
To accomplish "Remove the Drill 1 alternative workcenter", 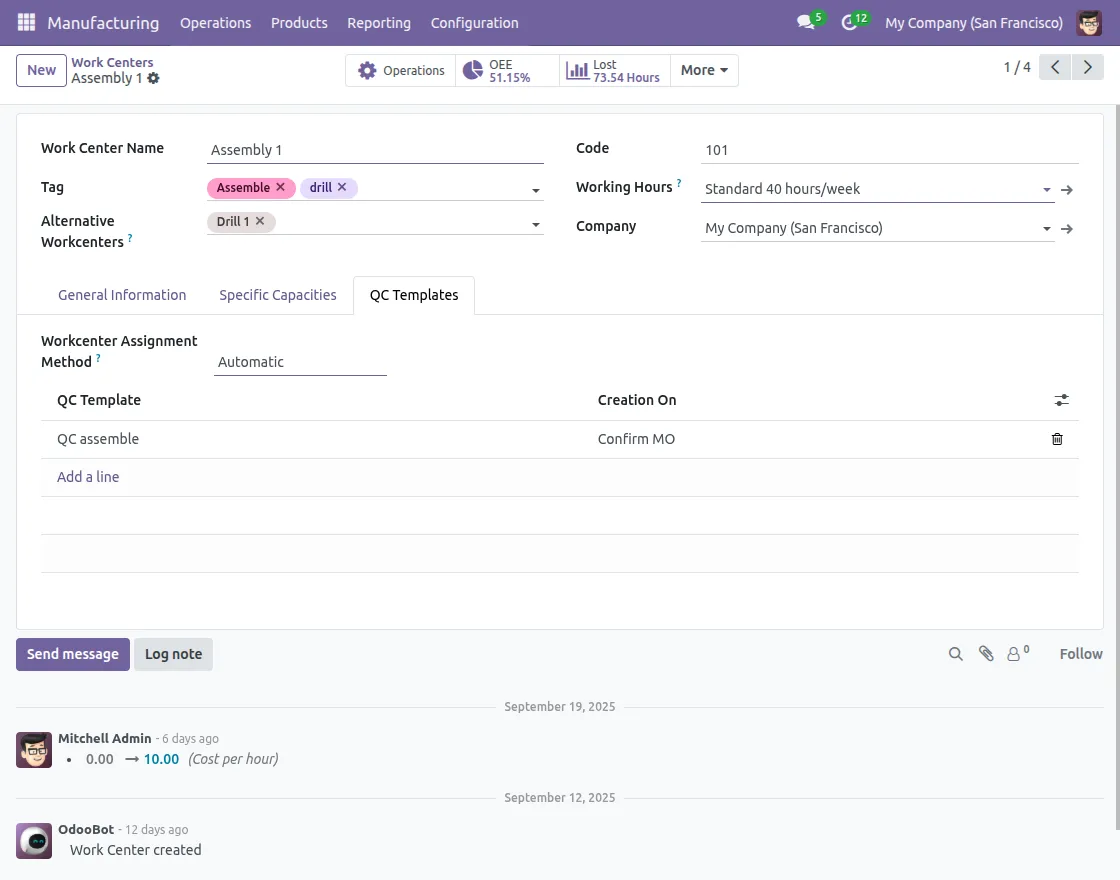I will (260, 221).
